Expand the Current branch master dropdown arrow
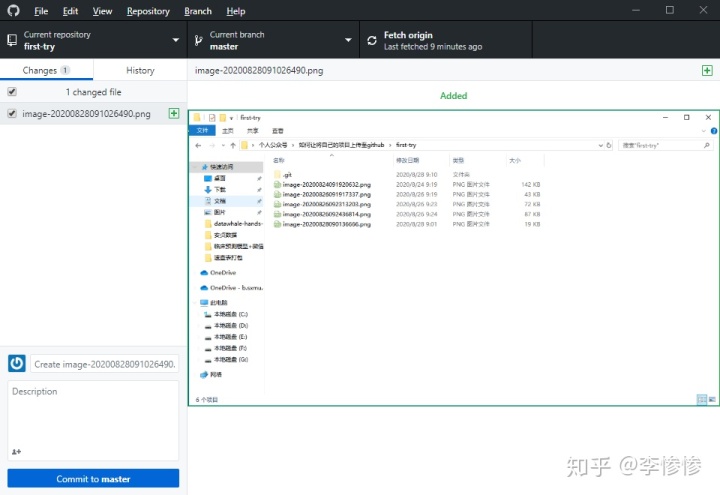Image resolution: width=720 pixels, height=495 pixels. click(x=348, y=40)
